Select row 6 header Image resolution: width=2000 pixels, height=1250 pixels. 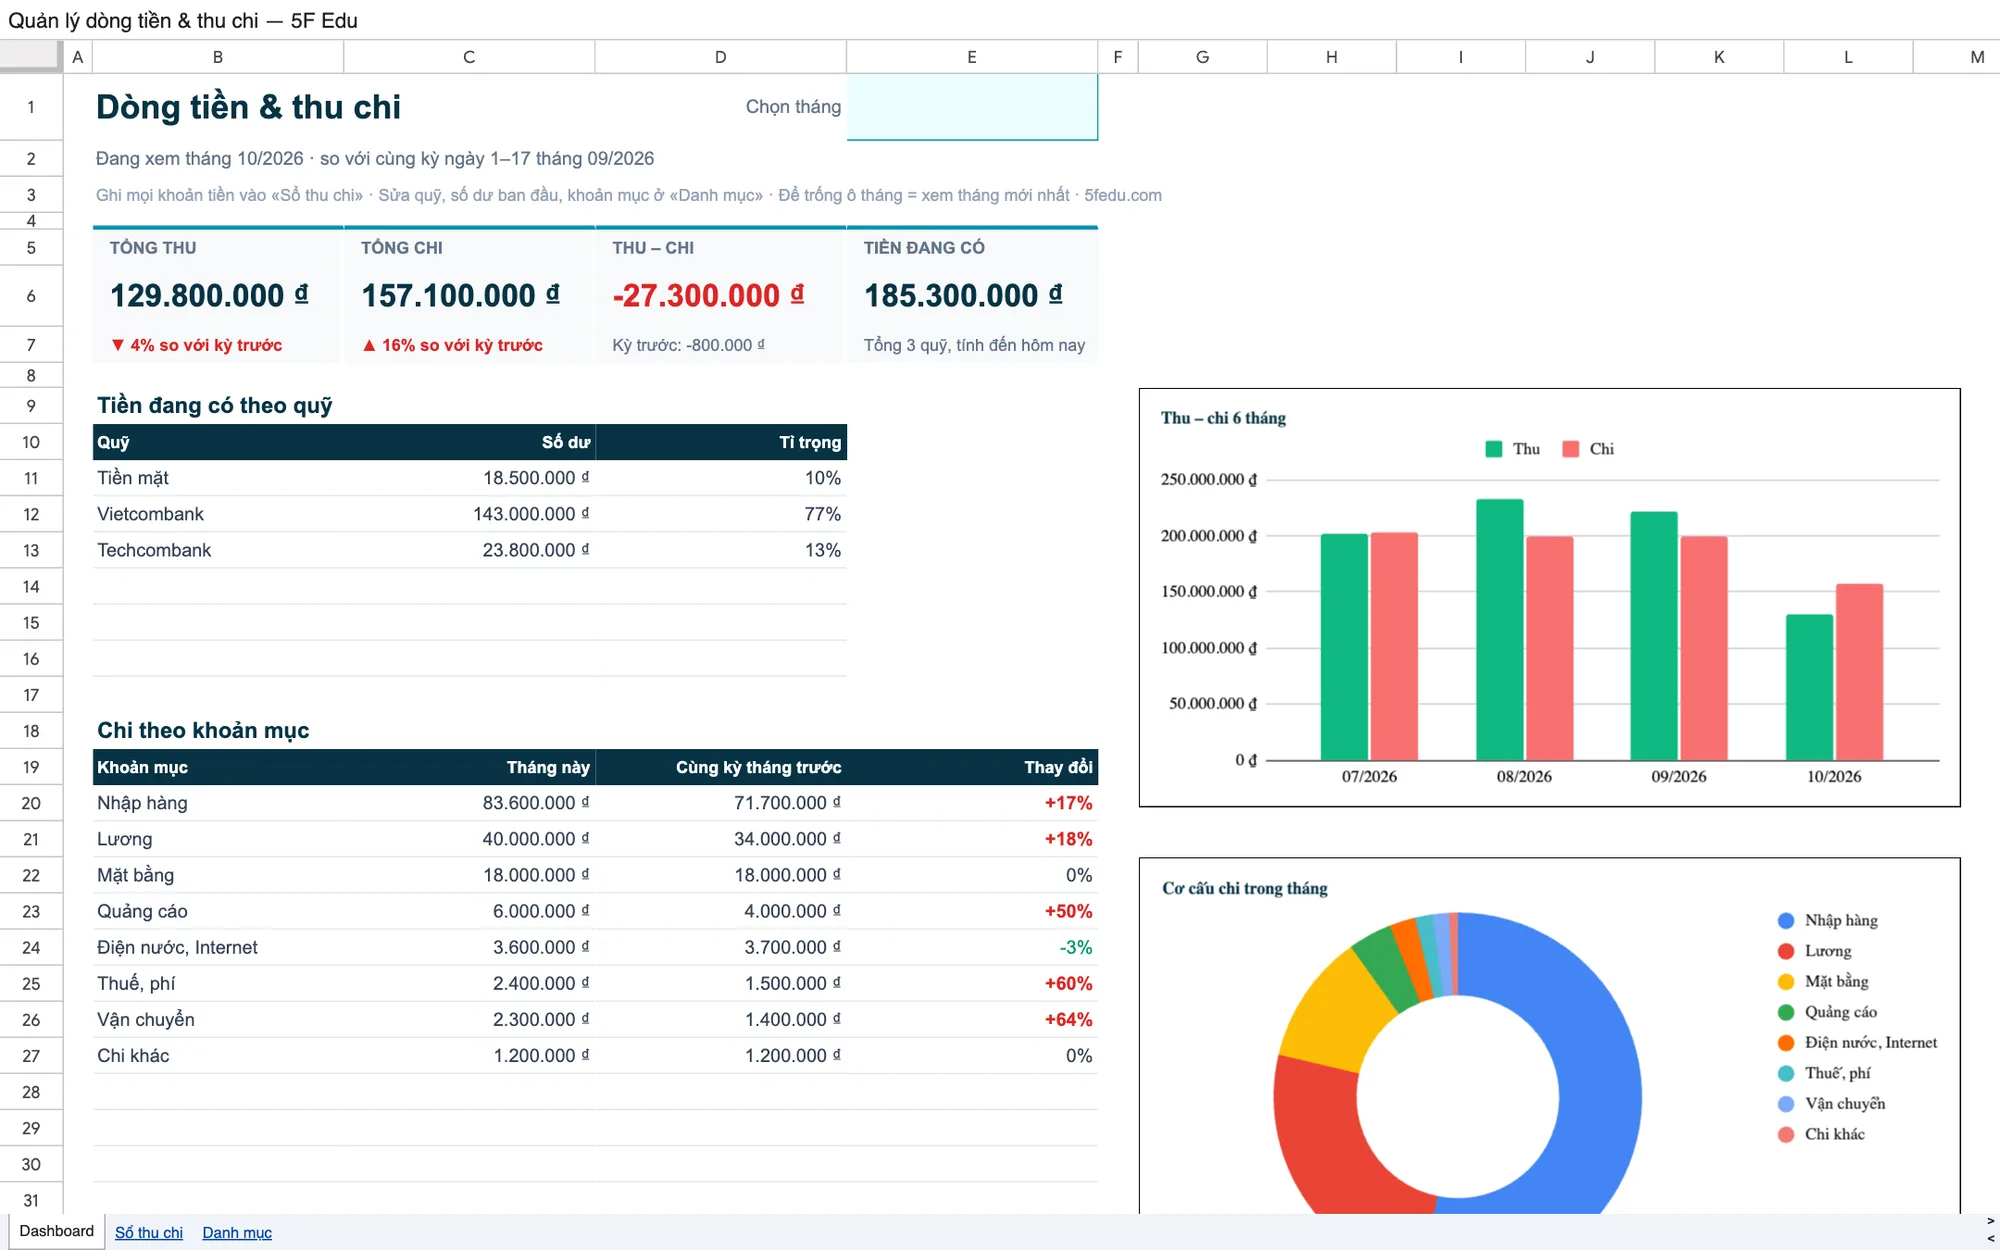point(31,296)
